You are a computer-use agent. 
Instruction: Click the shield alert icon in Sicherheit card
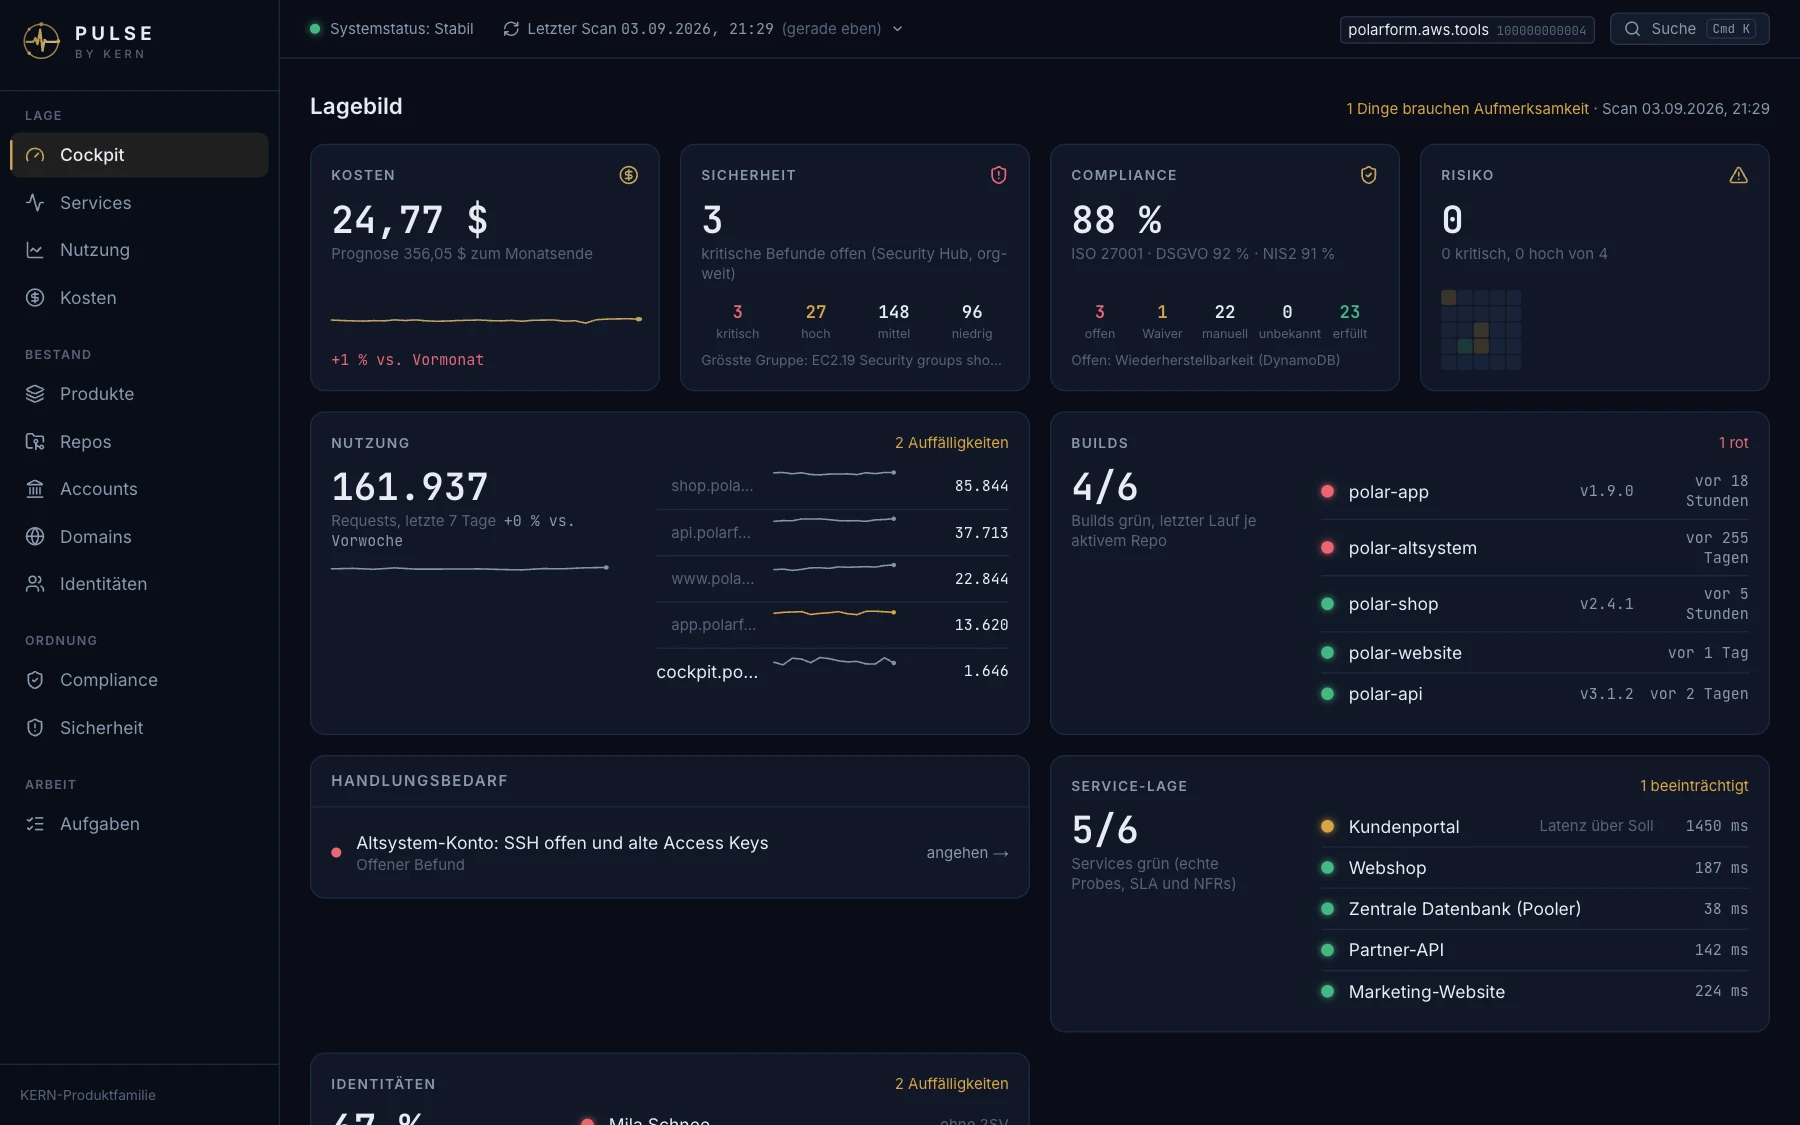pos(998,175)
